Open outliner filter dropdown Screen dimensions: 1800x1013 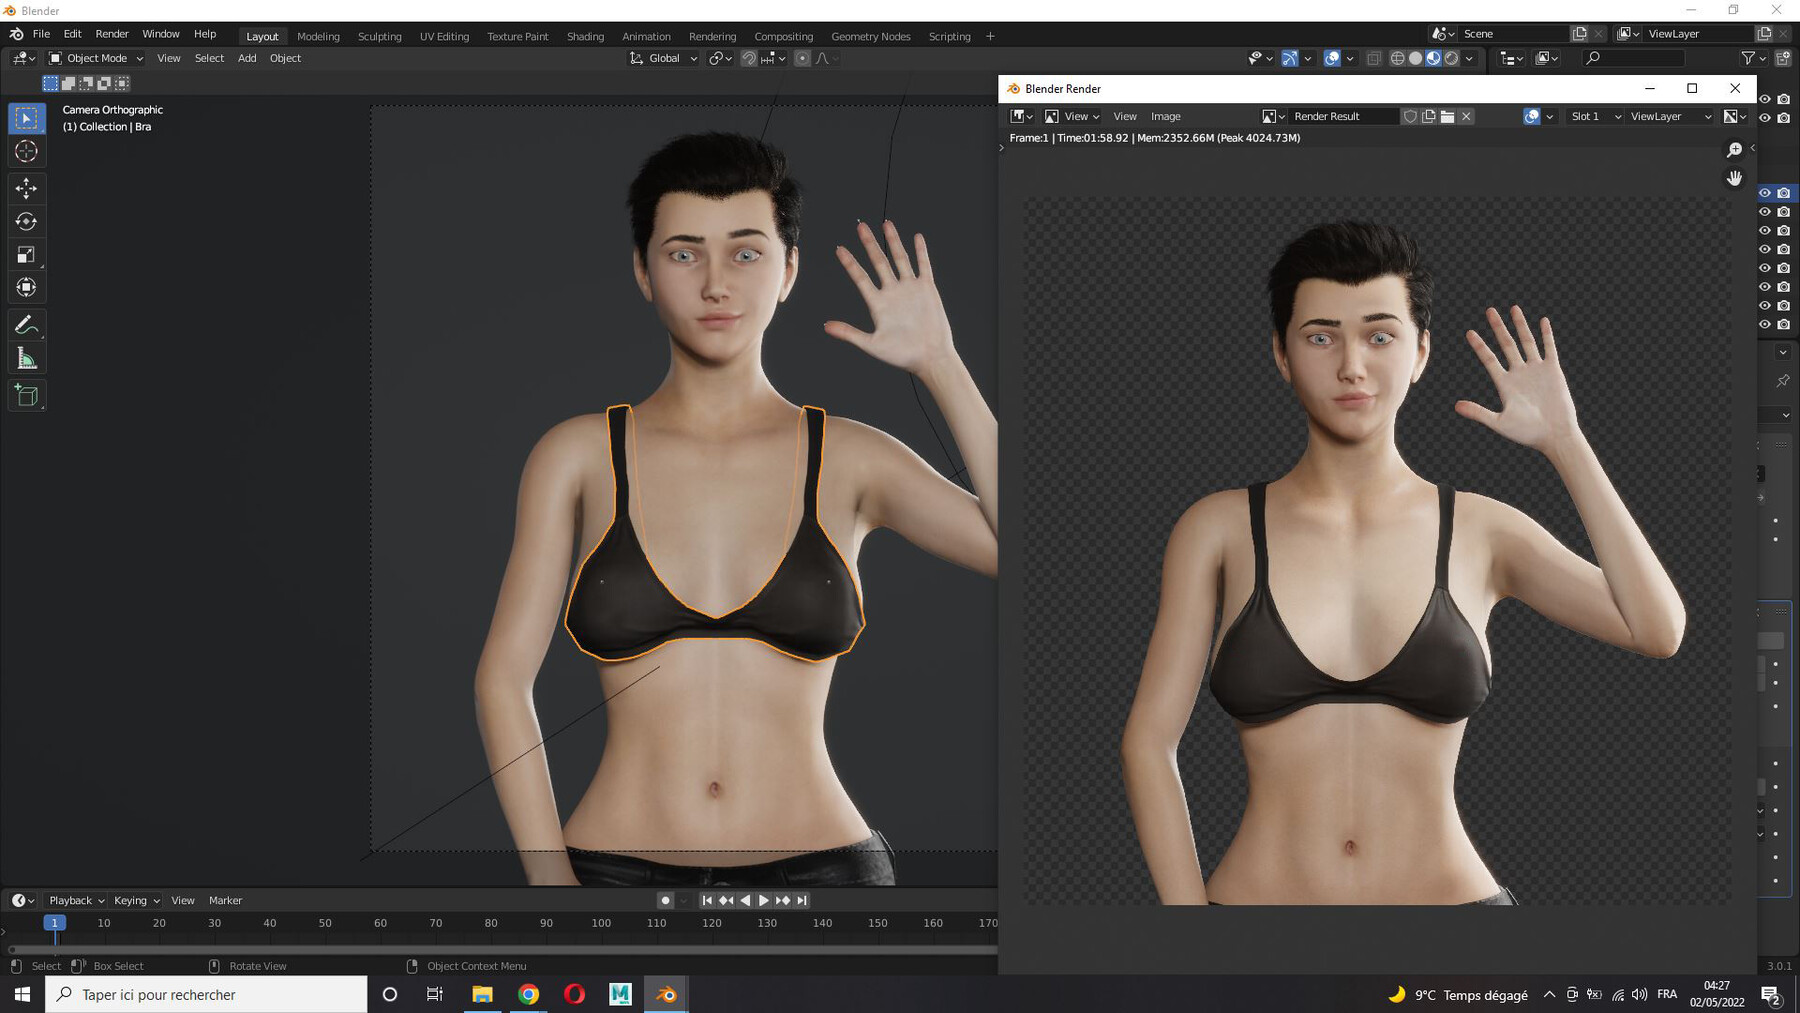click(x=1753, y=58)
